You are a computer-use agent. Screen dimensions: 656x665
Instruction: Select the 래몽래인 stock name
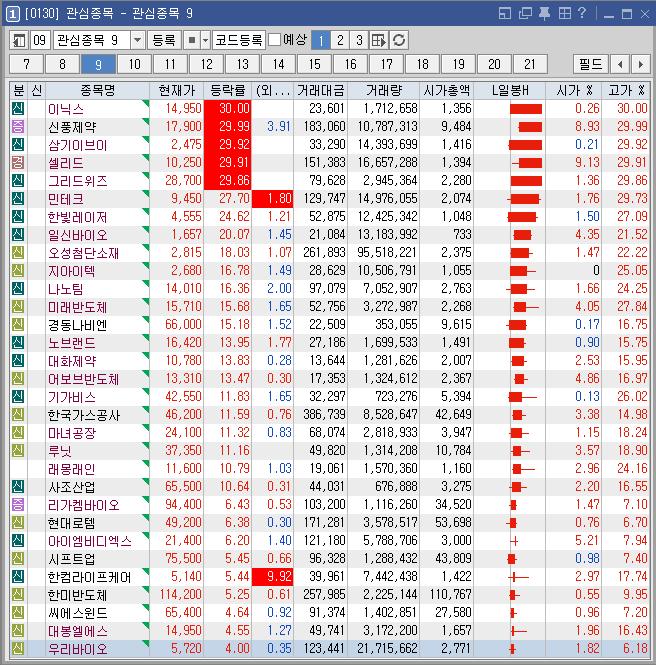click(72, 469)
